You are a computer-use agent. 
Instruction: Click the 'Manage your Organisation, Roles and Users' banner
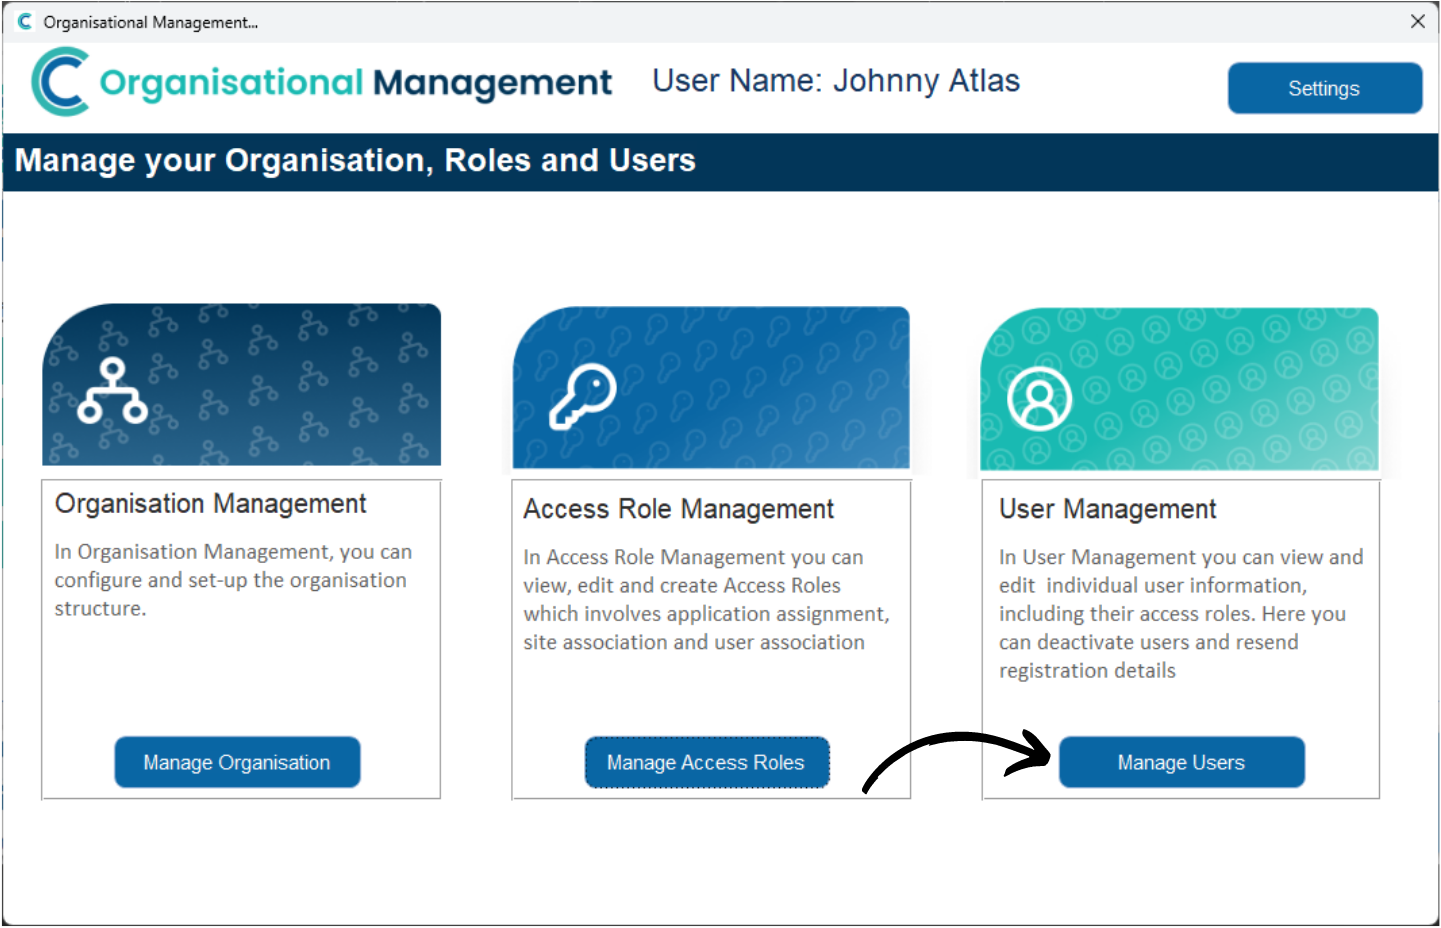tap(720, 161)
